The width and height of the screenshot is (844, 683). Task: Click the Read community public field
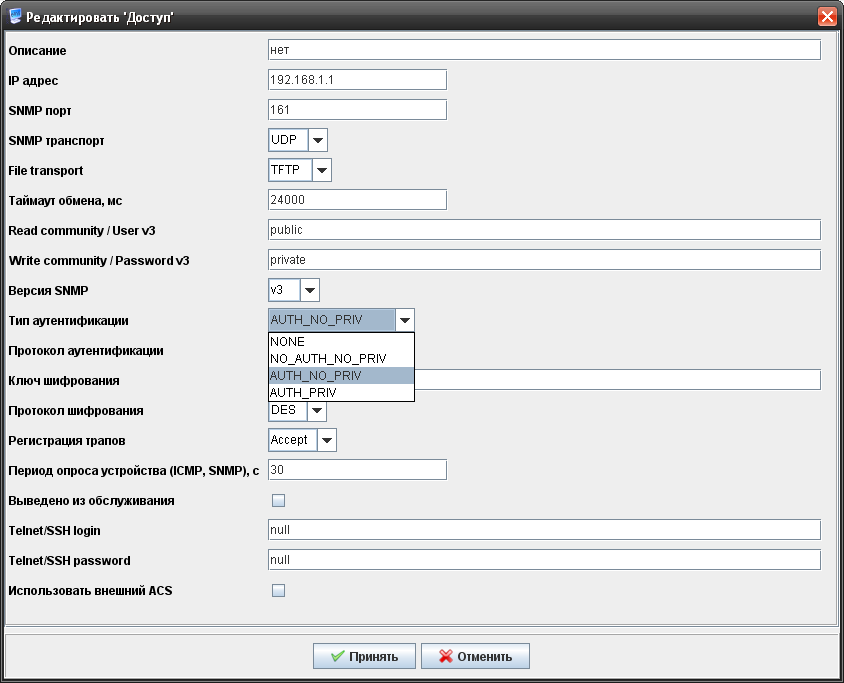tap(544, 230)
